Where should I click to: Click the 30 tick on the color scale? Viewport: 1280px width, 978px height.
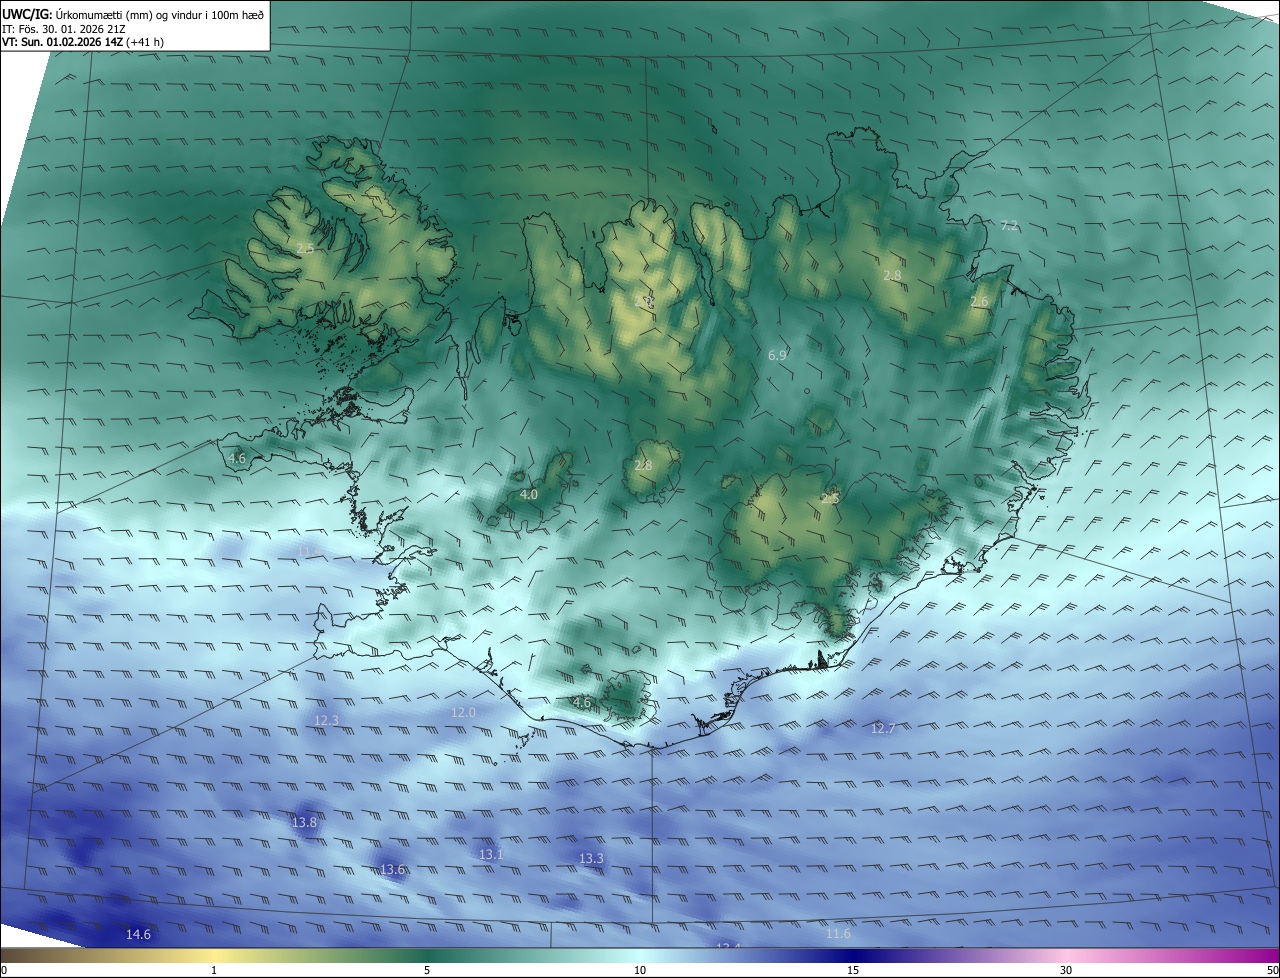tap(1066, 970)
